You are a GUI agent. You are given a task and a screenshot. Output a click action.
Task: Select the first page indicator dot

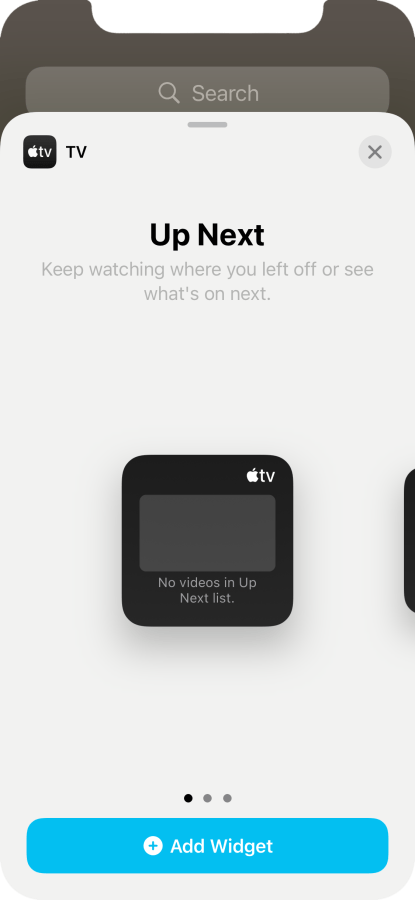(x=188, y=798)
